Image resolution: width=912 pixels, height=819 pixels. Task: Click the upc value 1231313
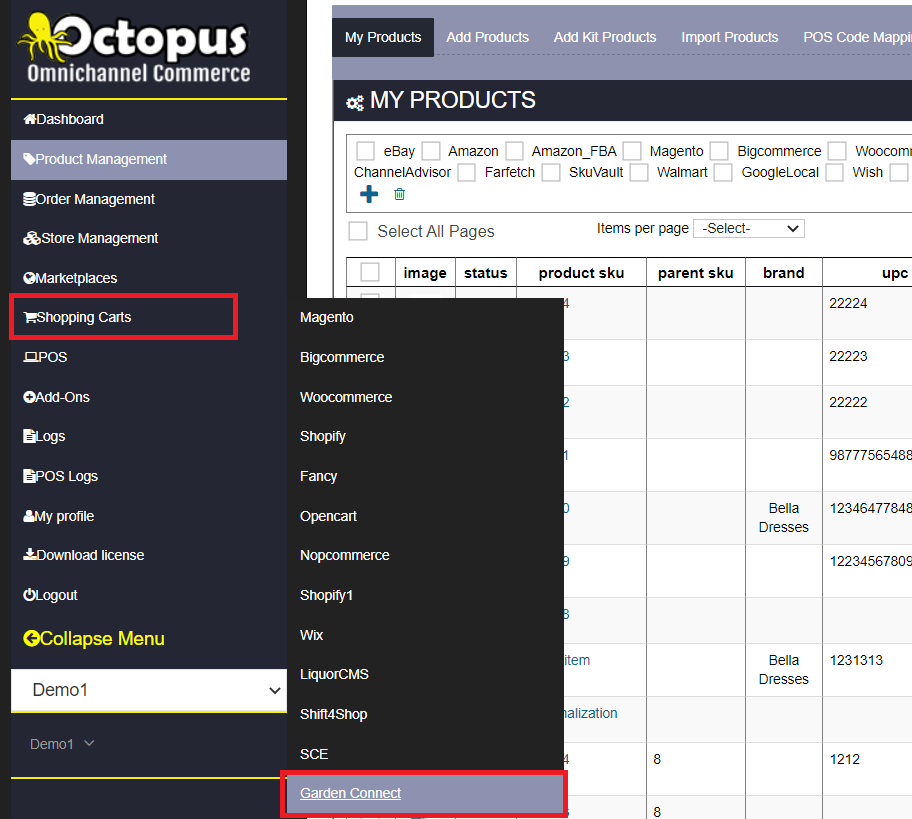coord(856,660)
